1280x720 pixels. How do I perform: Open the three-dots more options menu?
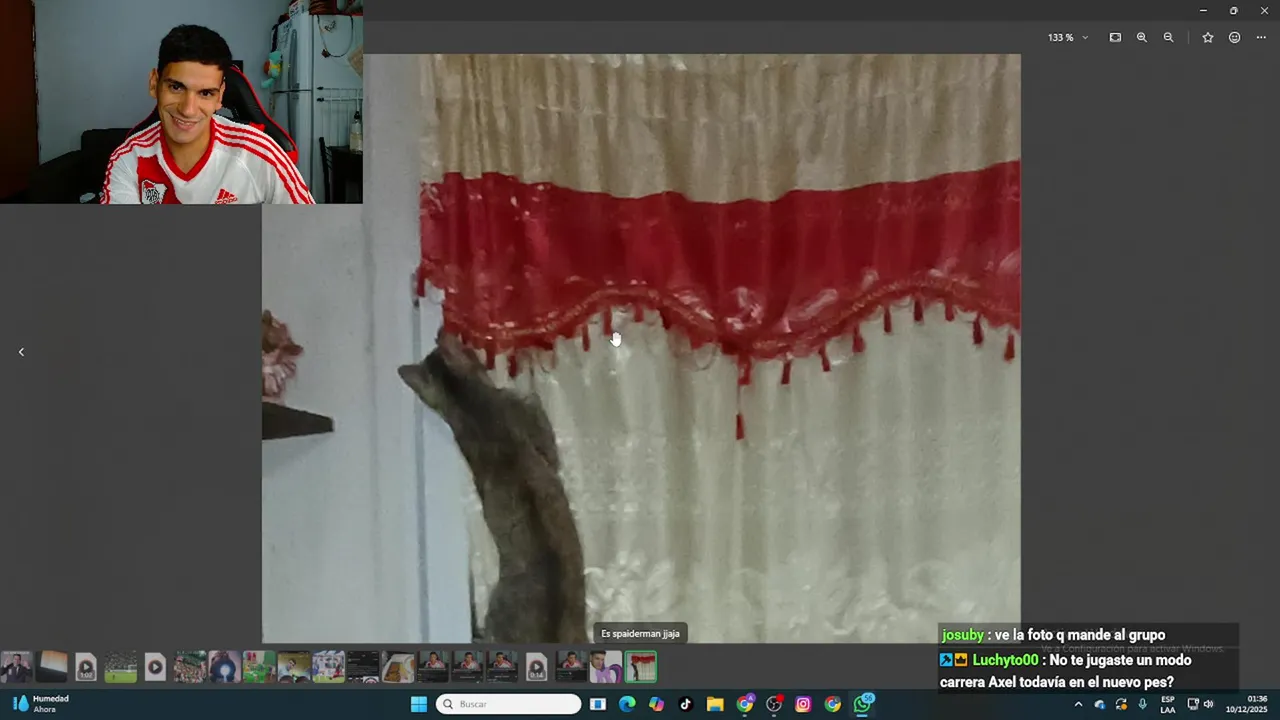[1261, 37]
